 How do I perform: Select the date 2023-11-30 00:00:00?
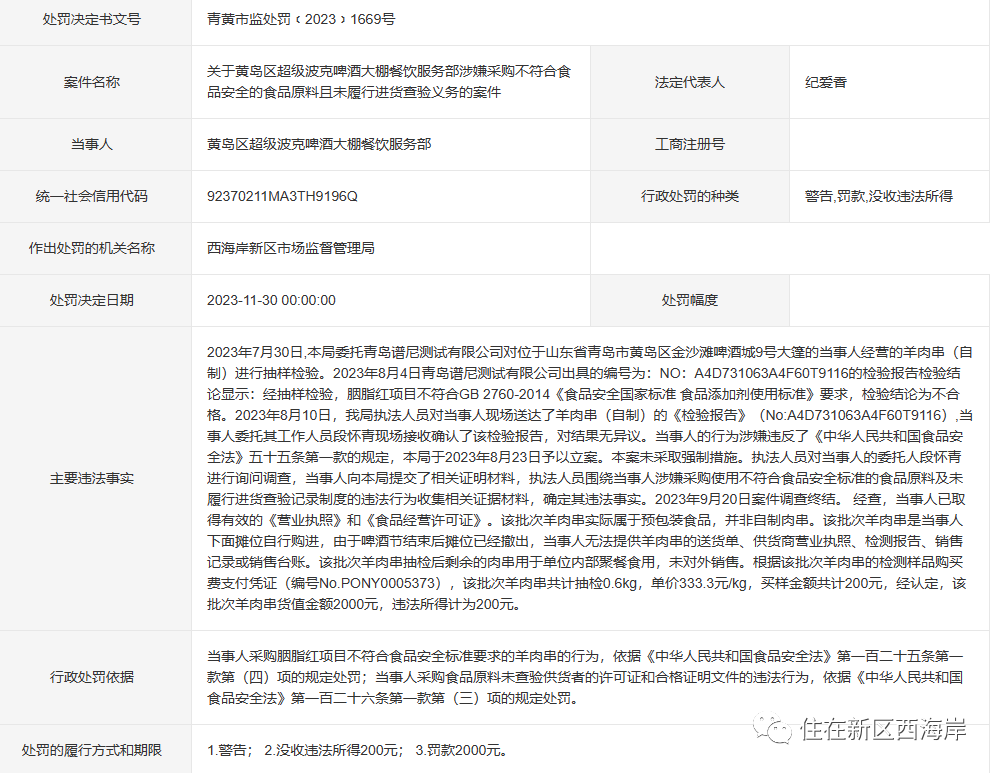(x=271, y=300)
